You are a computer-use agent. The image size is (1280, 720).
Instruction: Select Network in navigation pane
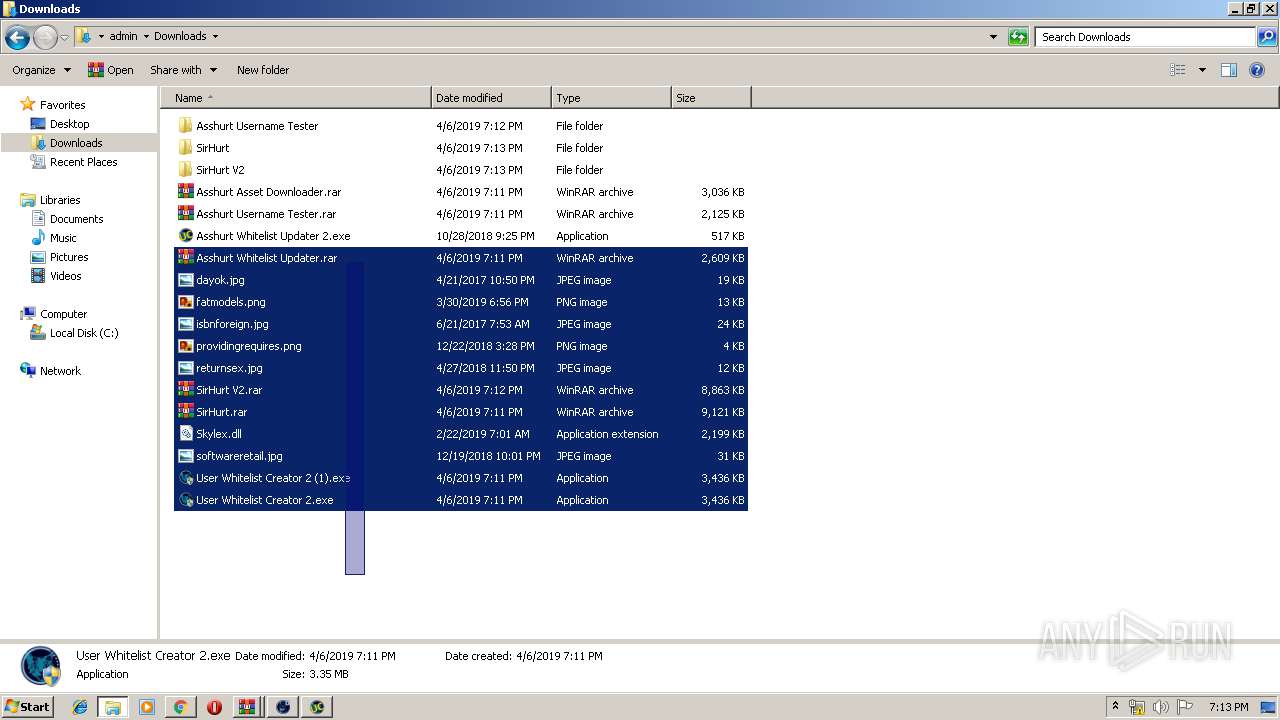[60, 371]
